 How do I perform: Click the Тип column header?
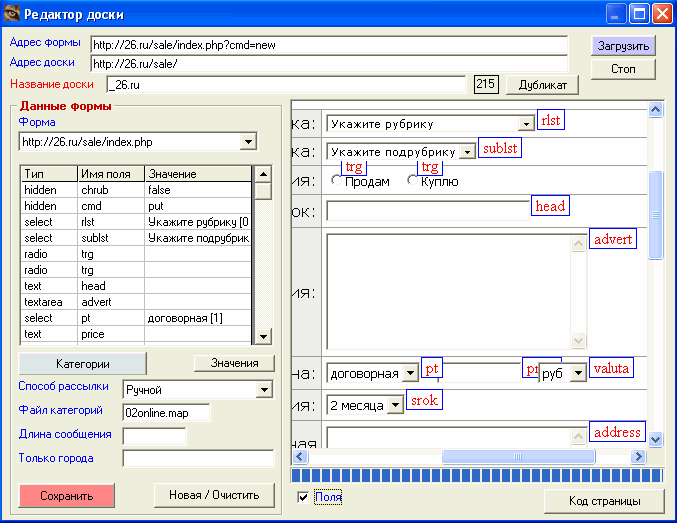[49, 174]
